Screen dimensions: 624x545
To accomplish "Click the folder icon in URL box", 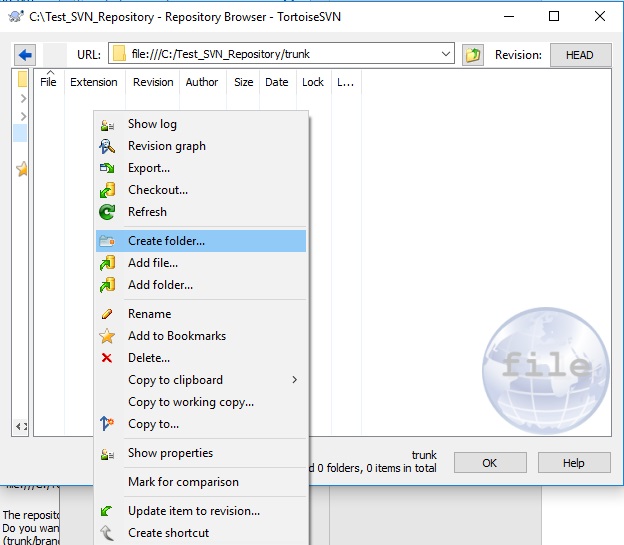I will pyautogui.click(x=119, y=53).
